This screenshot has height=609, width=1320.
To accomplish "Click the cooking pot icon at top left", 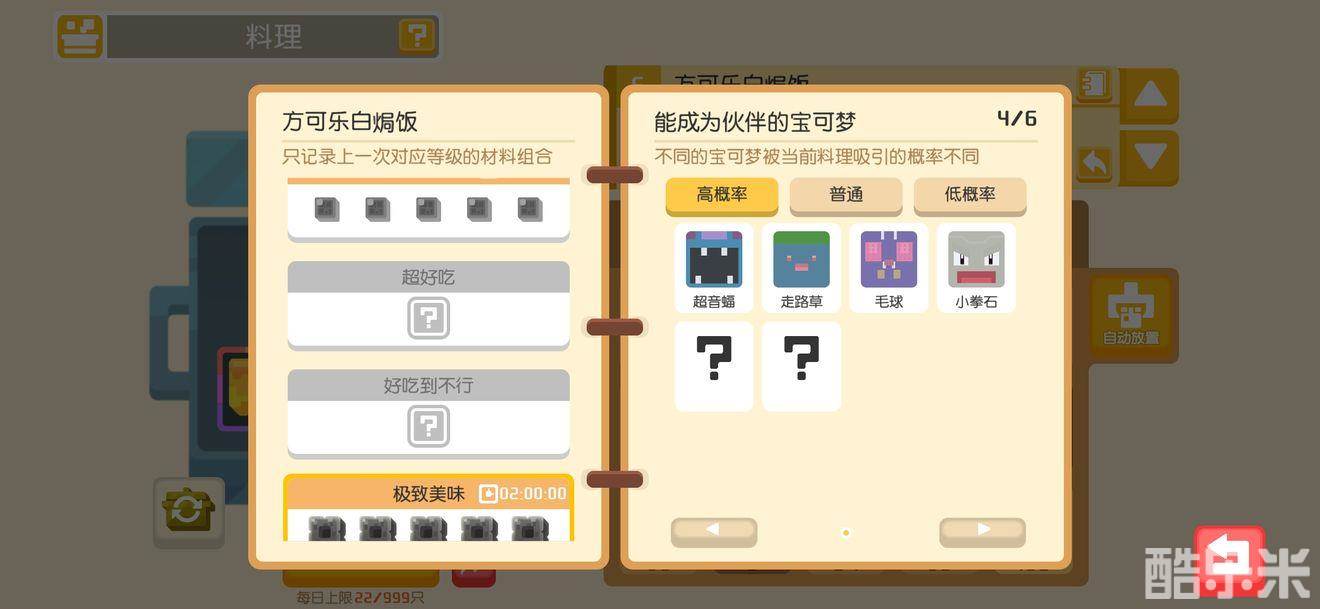I will pos(79,36).
